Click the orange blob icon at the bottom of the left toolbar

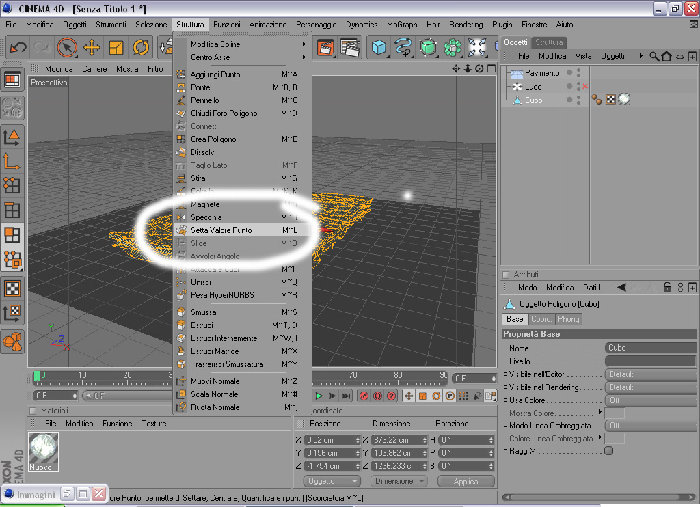(x=12, y=342)
